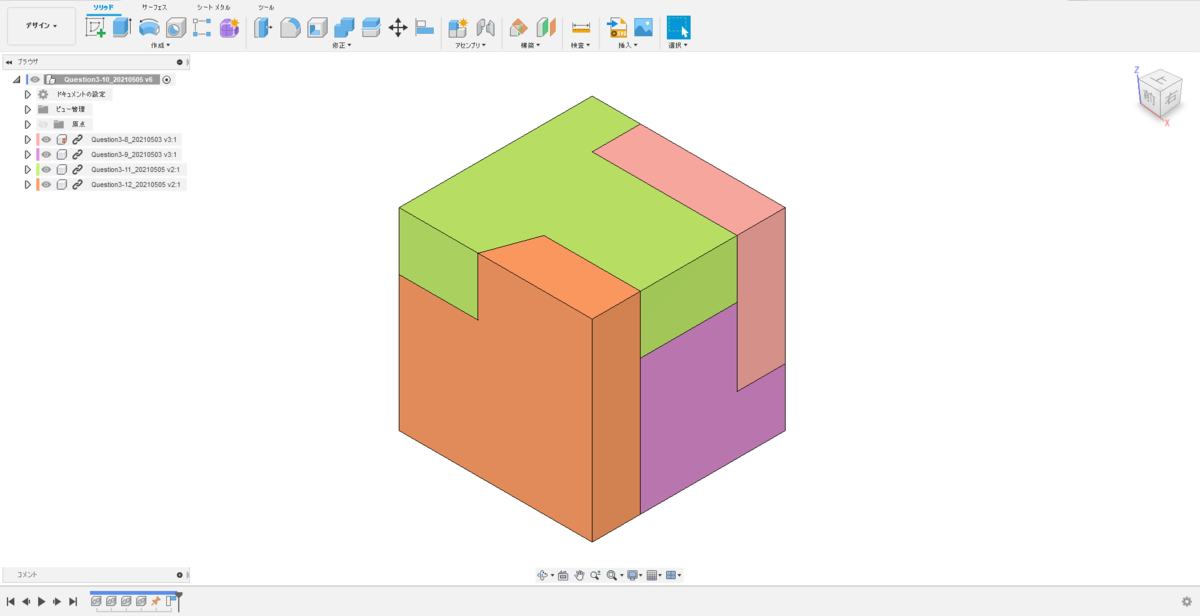Viewport: 1200px width, 616px height.
Task: Collapse the root Question3-10_20210505 node
Action: (x=17, y=79)
